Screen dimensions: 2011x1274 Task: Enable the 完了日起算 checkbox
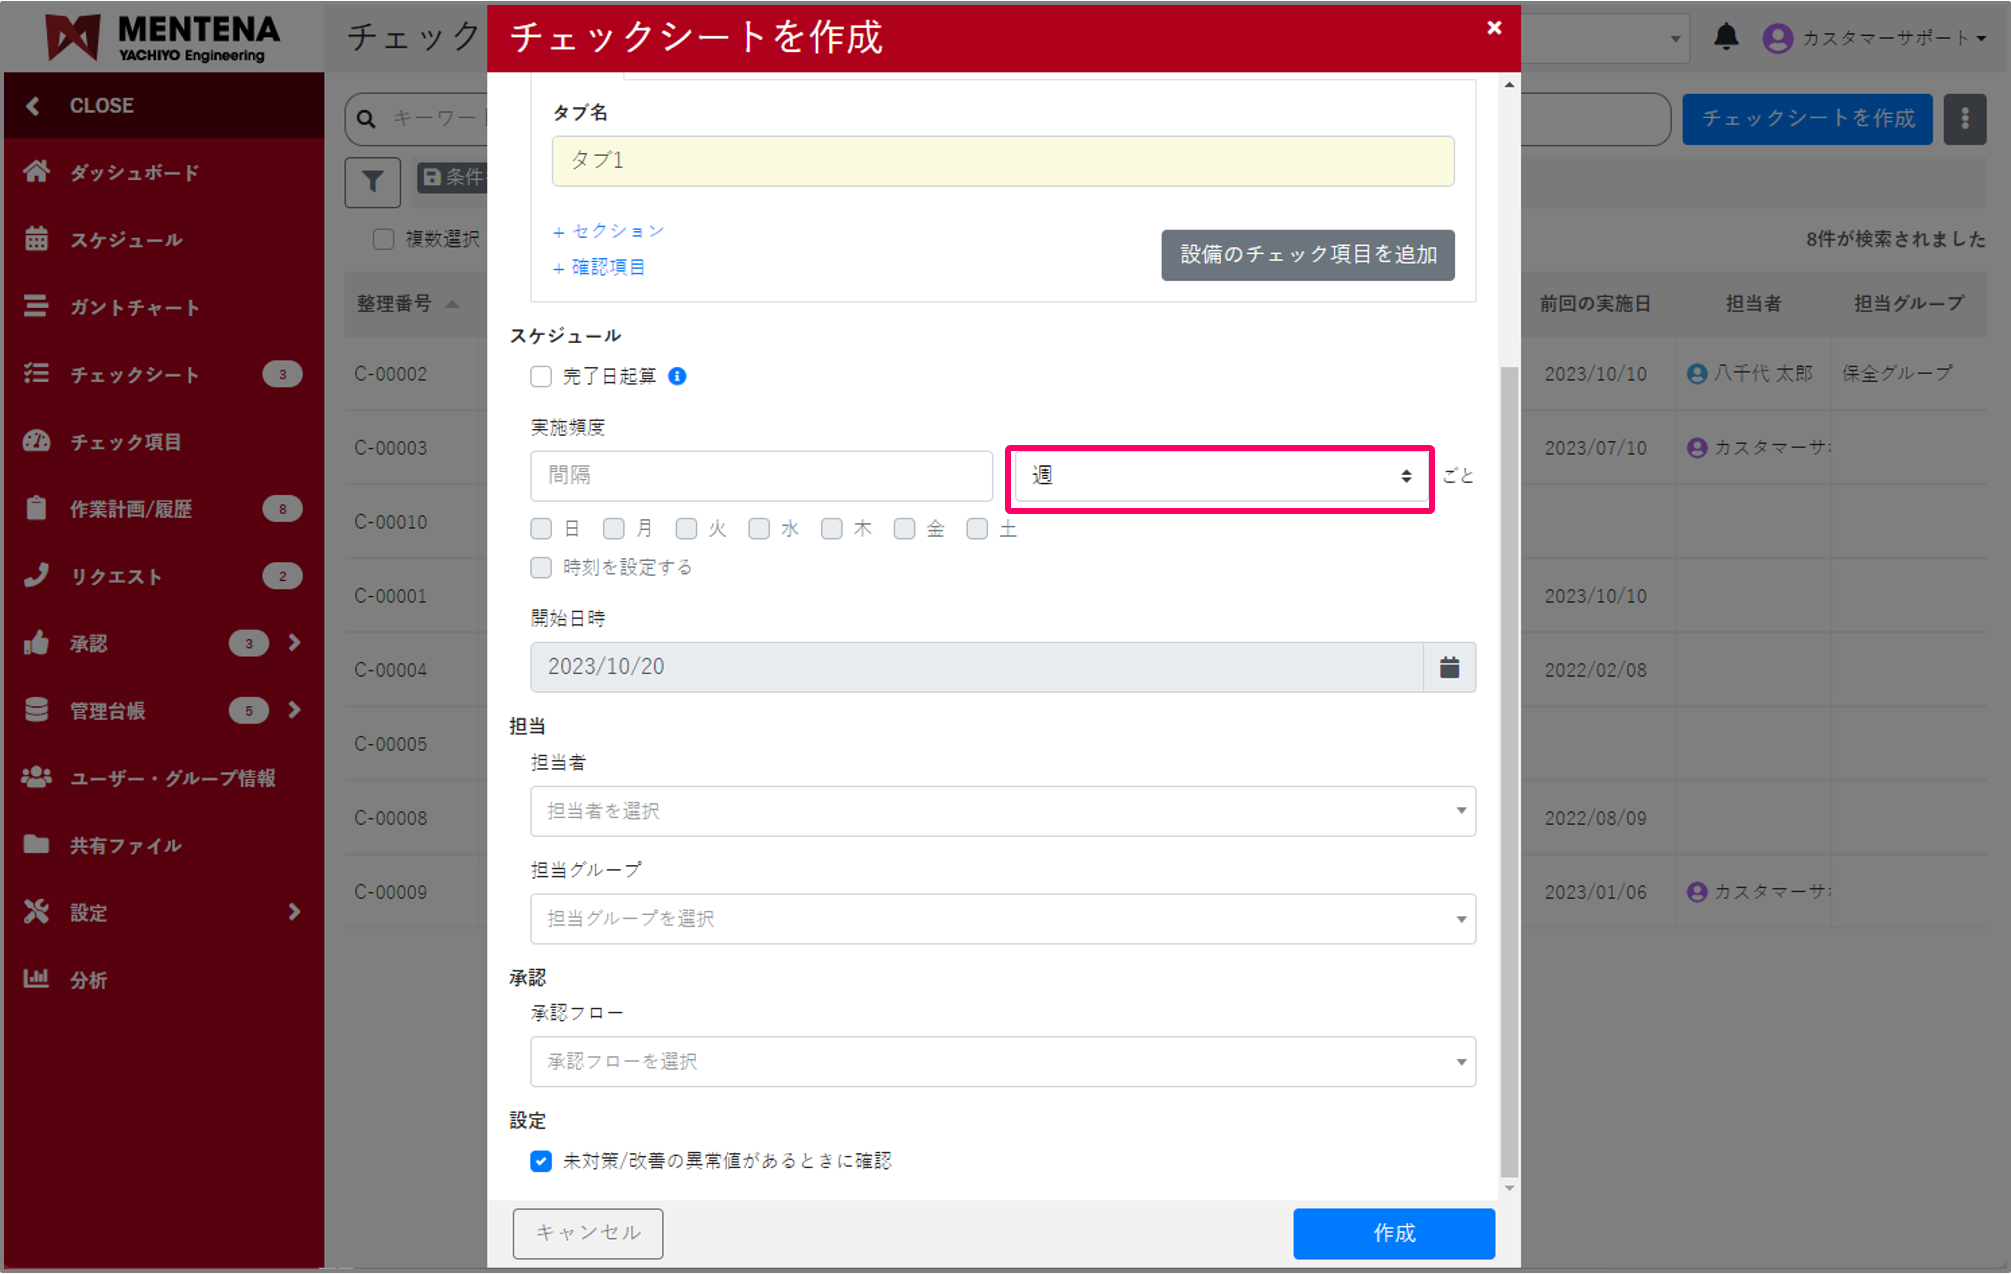click(541, 377)
